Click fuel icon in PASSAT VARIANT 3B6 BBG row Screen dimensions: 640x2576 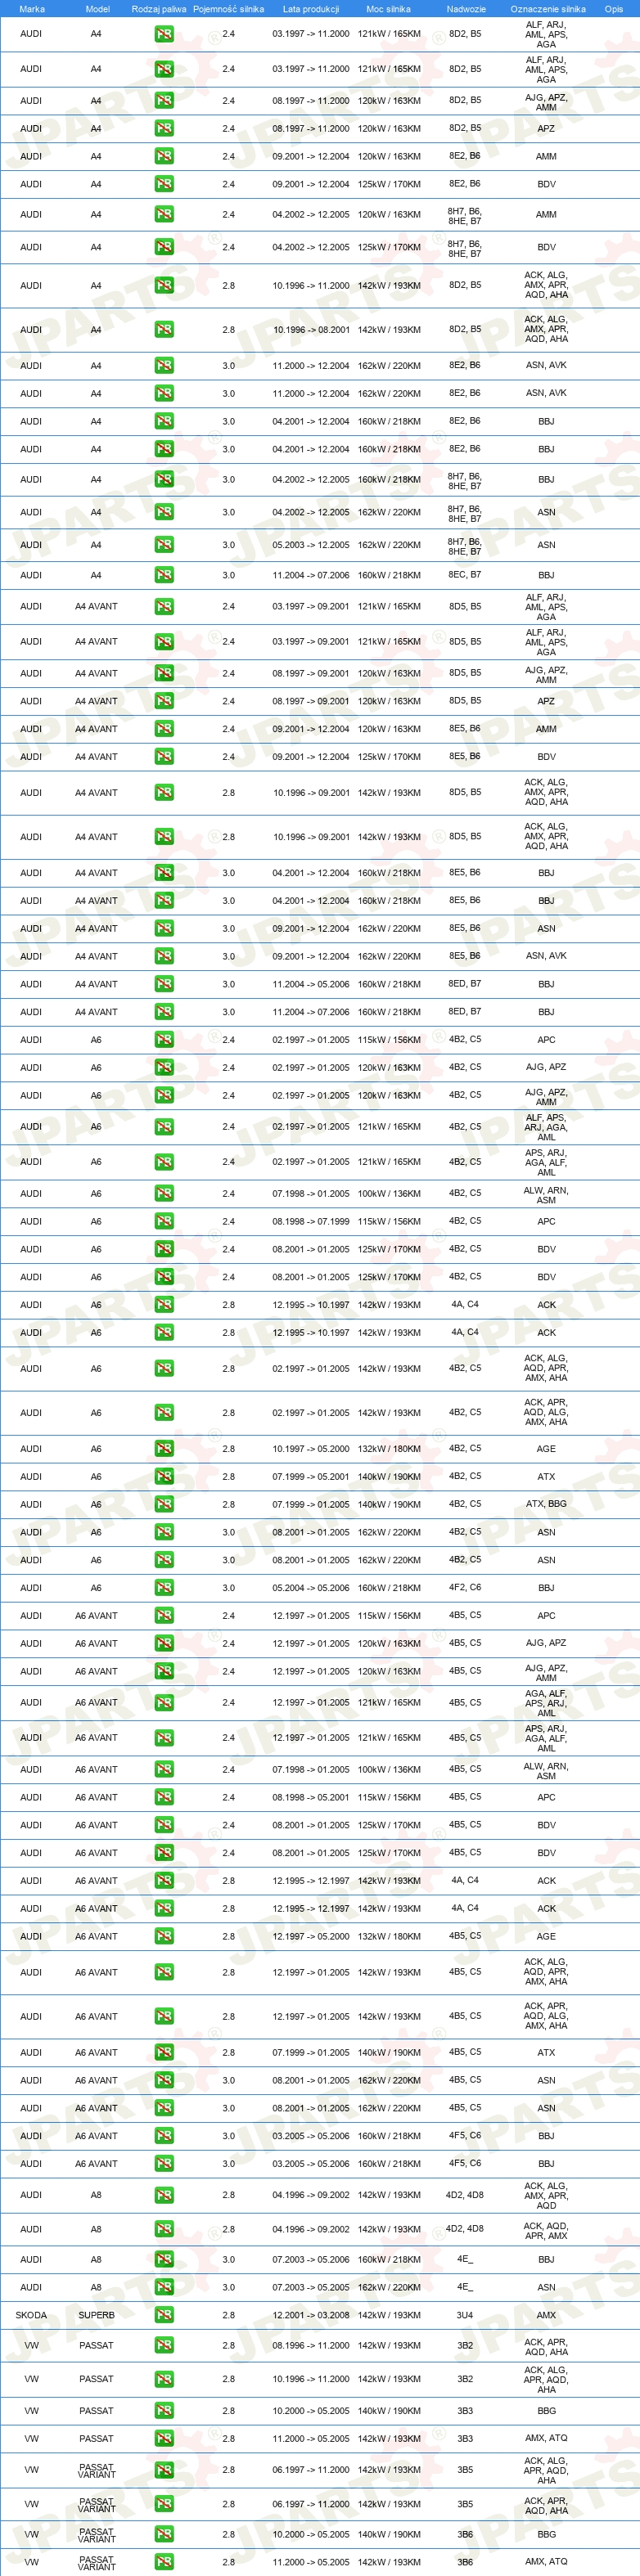point(164,2534)
